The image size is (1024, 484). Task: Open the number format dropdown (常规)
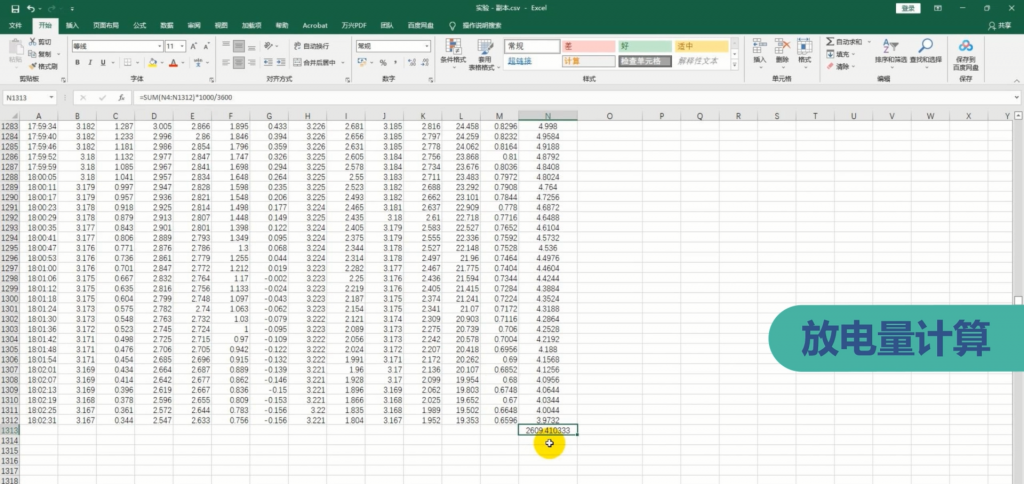[x=428, y=46]
